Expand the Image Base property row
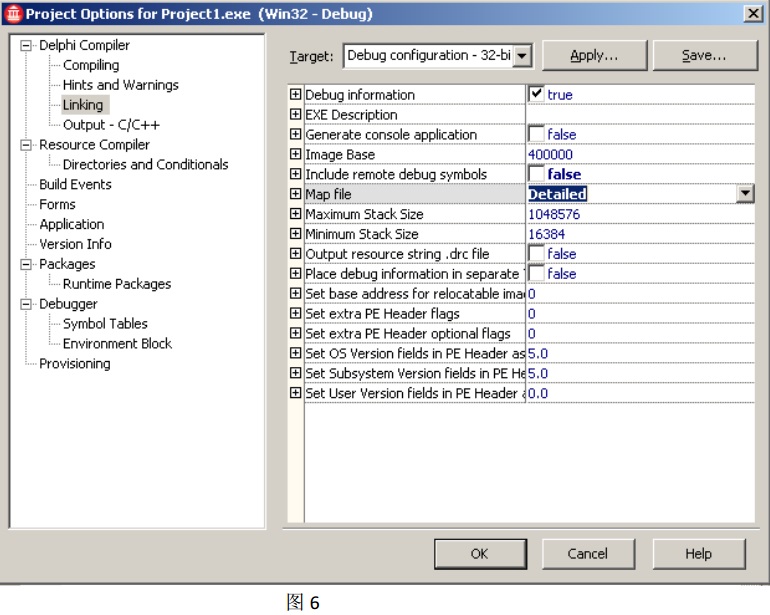 pos(295,155)
